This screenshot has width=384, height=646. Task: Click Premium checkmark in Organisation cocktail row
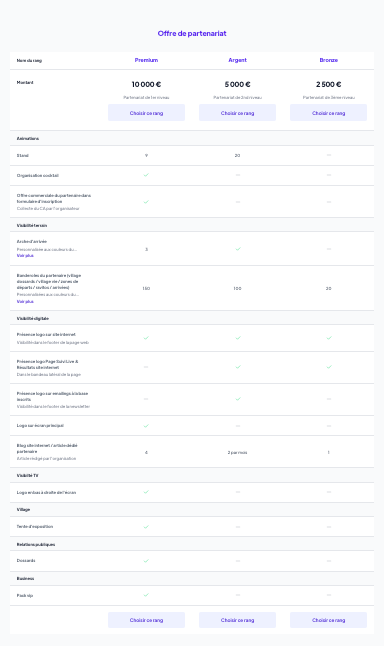[146, 175]
